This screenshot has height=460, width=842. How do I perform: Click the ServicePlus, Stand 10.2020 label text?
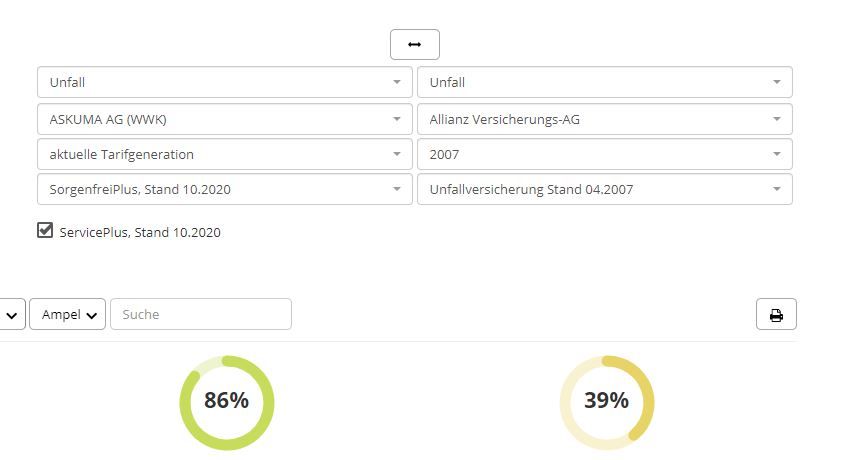140,232
